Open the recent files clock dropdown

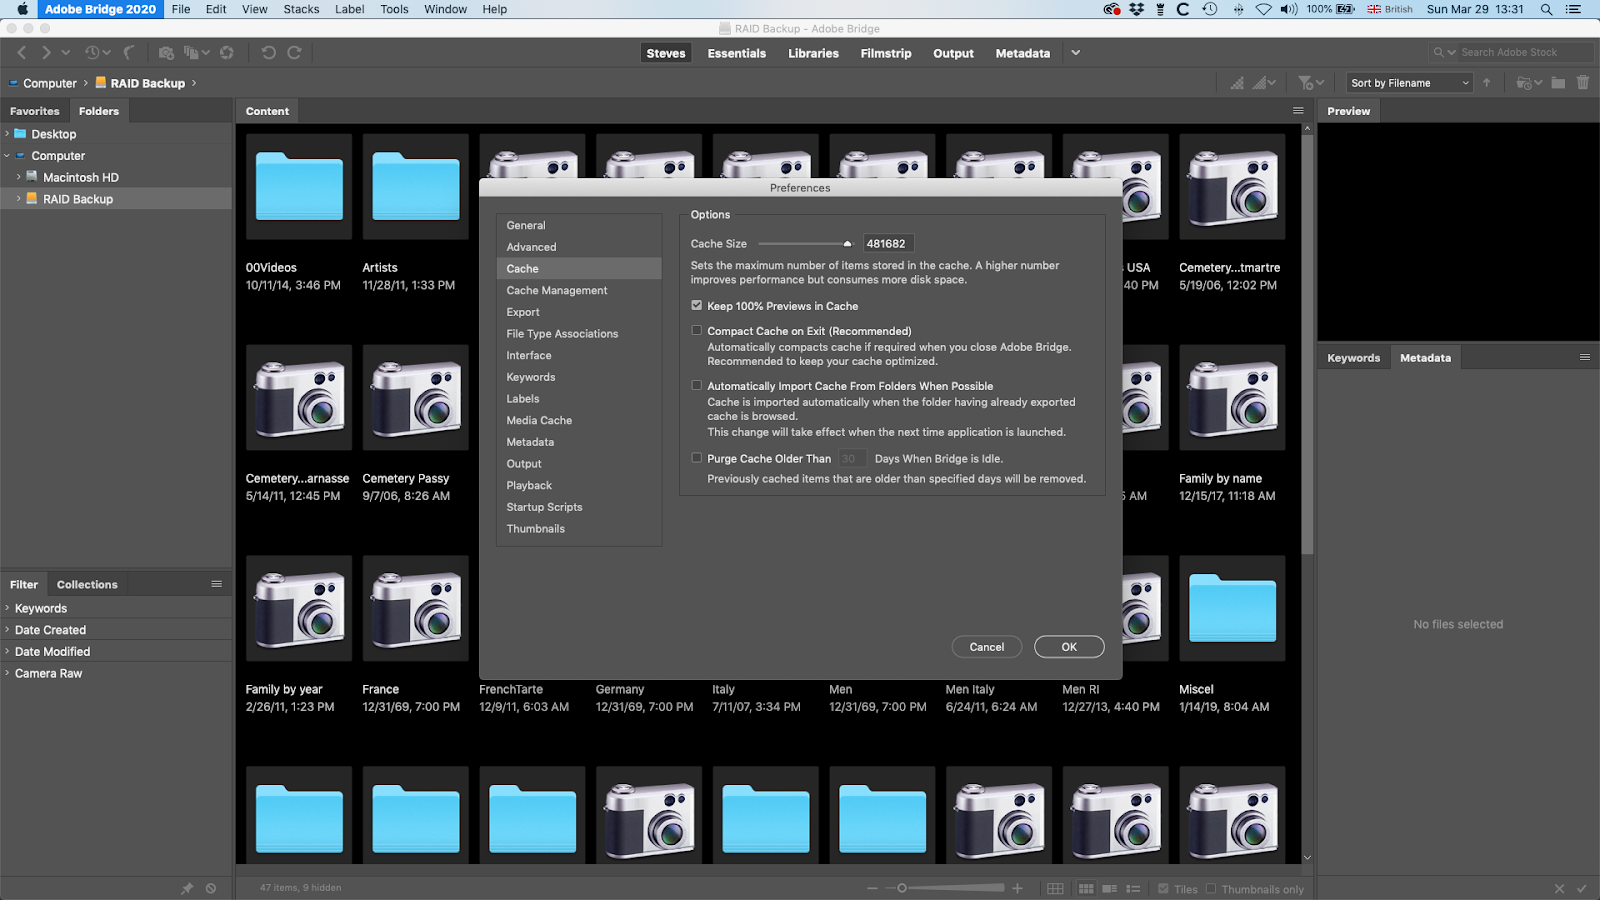[x=97, y=53]
